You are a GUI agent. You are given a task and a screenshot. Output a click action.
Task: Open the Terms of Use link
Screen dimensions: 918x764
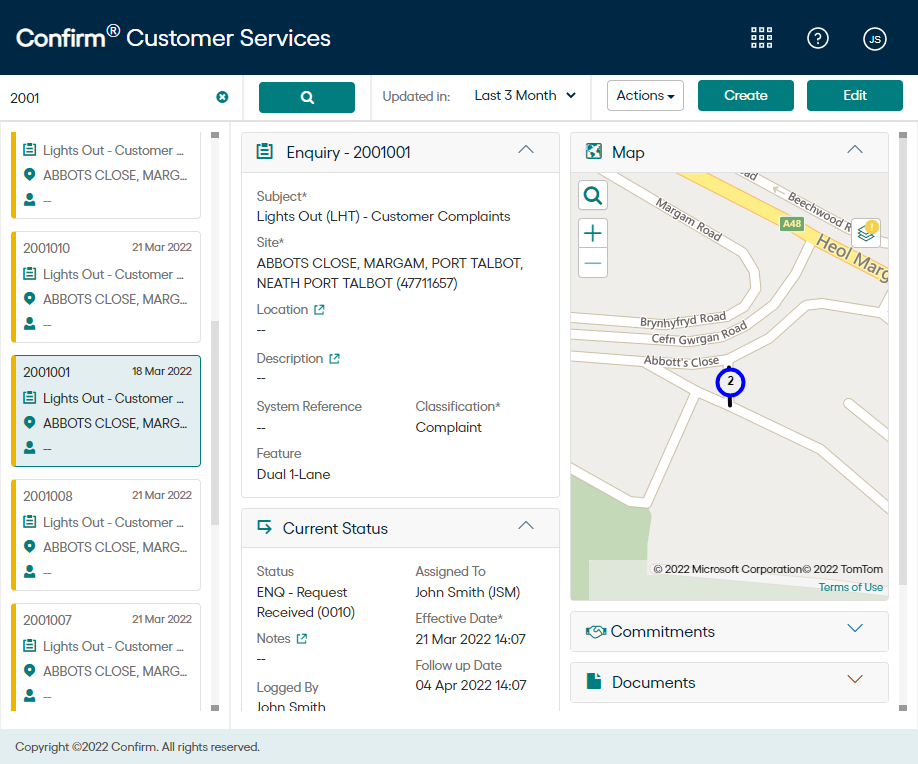tap(850, 587)
